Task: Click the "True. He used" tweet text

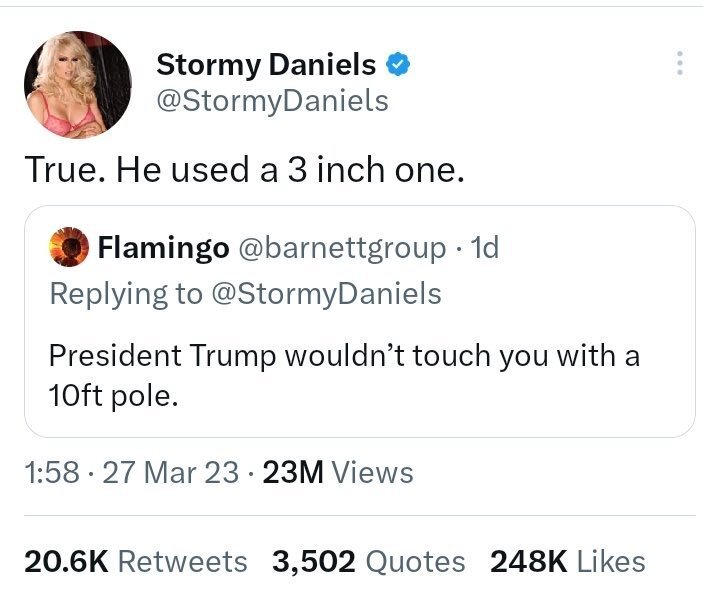Action: (245, 171)
